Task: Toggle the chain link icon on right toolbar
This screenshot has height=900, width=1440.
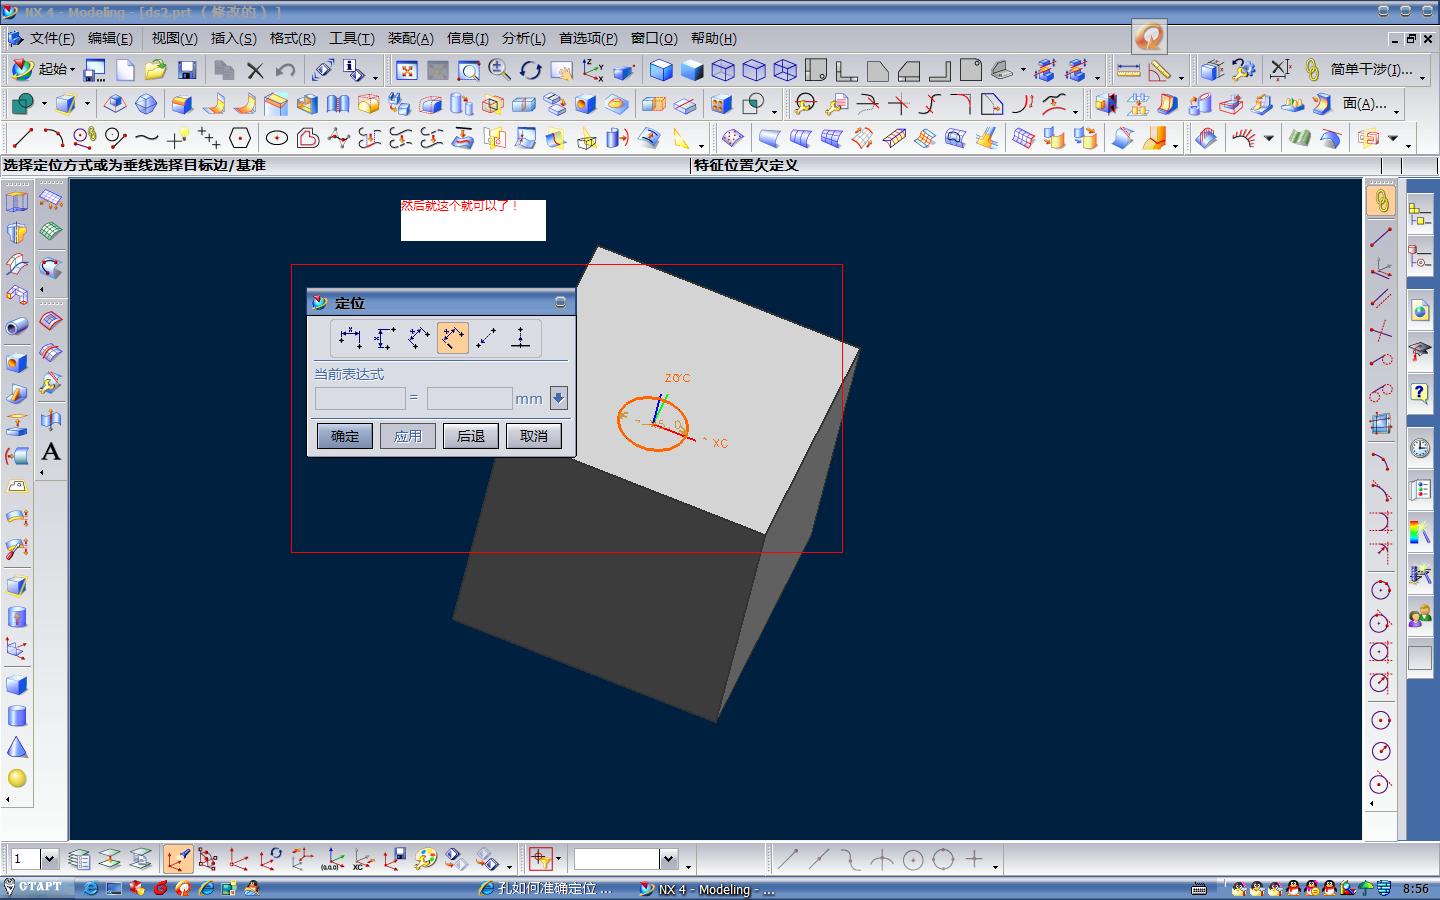Action: coord(1381,201)
